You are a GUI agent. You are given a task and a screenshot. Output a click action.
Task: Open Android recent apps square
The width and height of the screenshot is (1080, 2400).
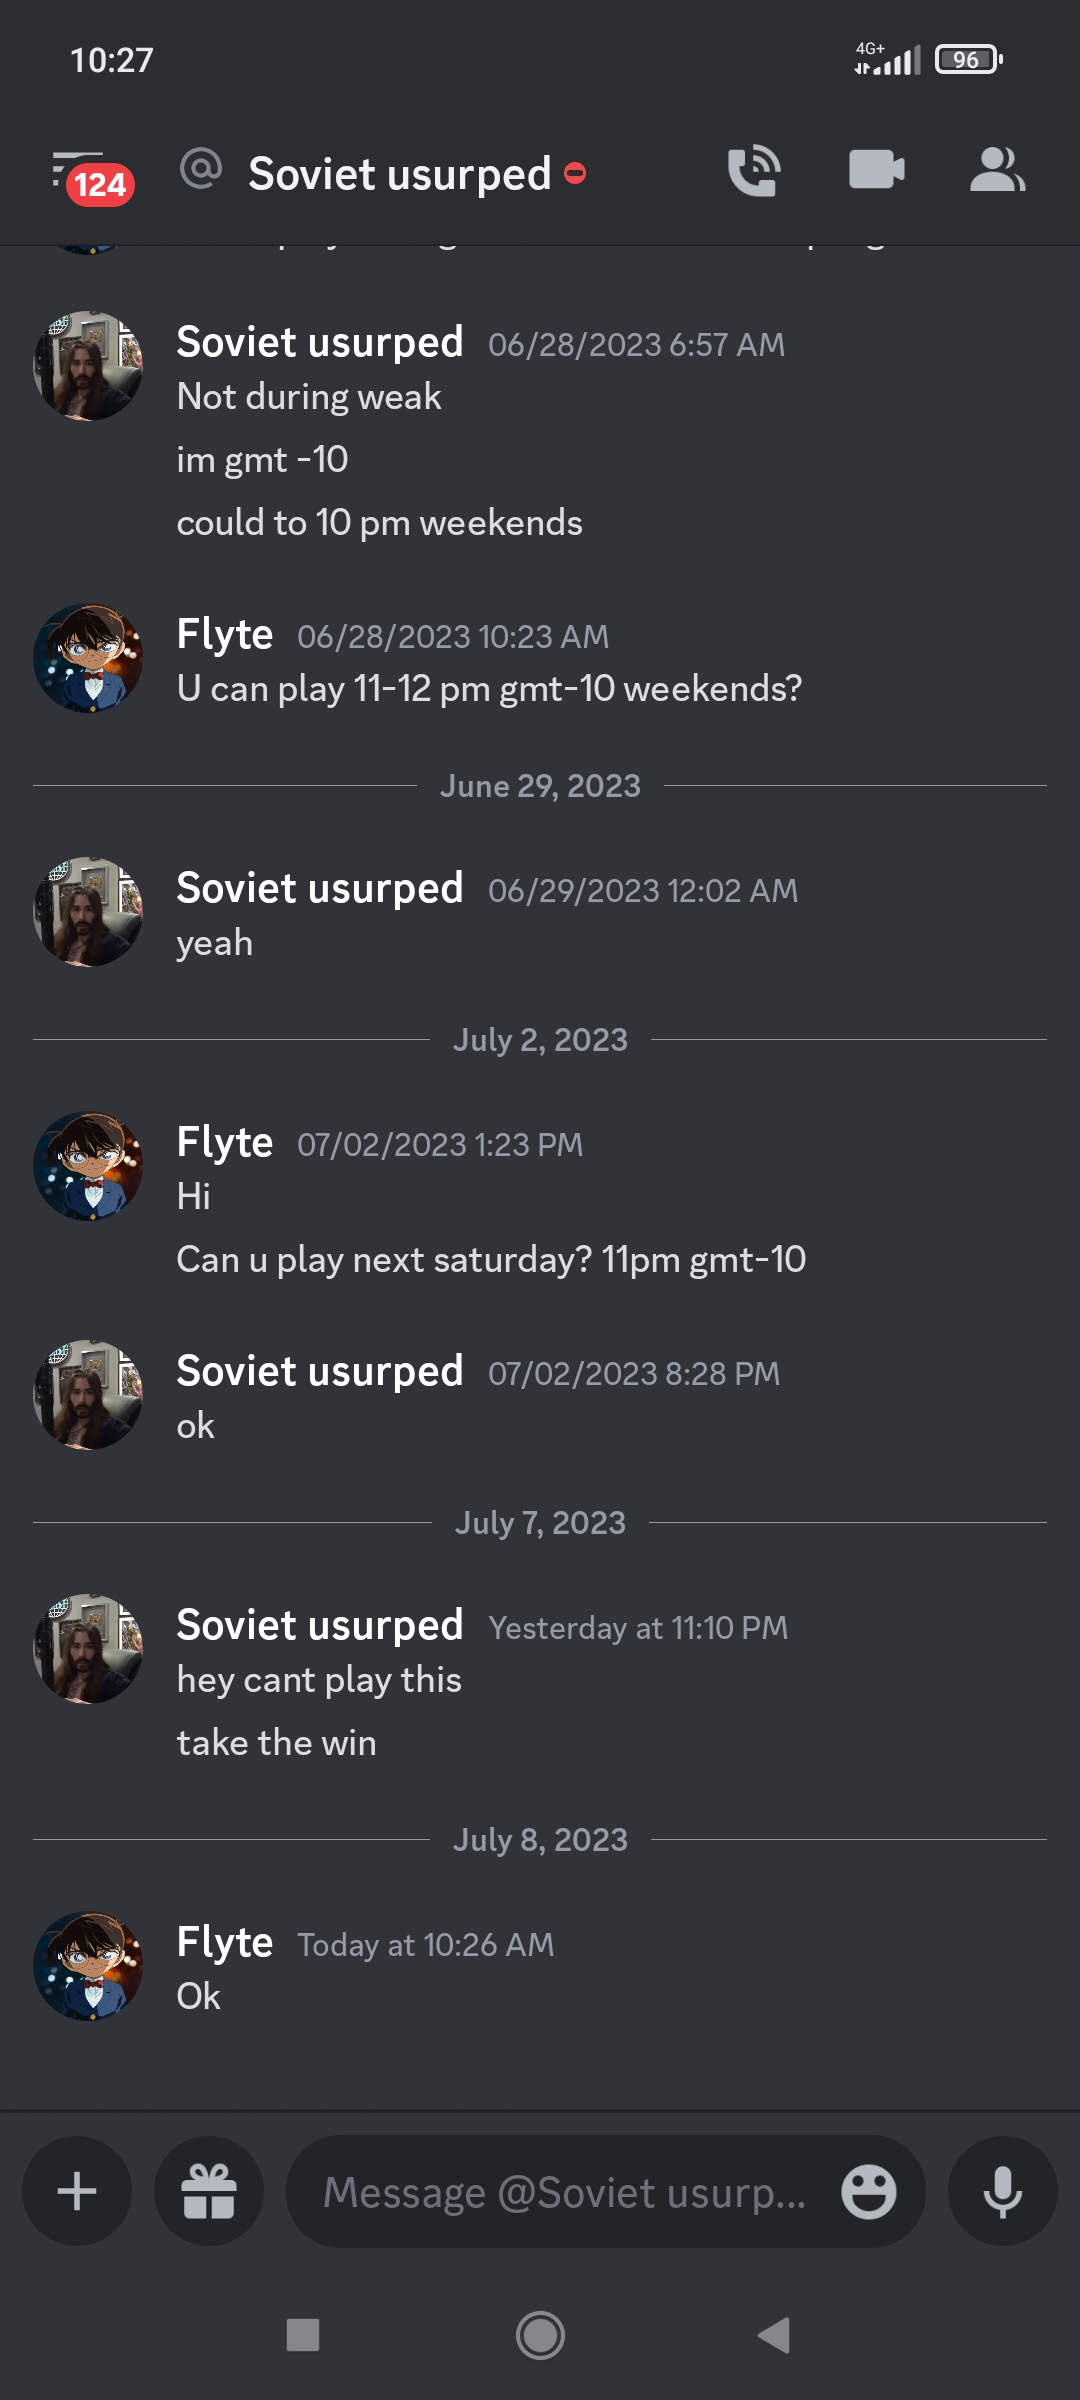pos(303,2335)
